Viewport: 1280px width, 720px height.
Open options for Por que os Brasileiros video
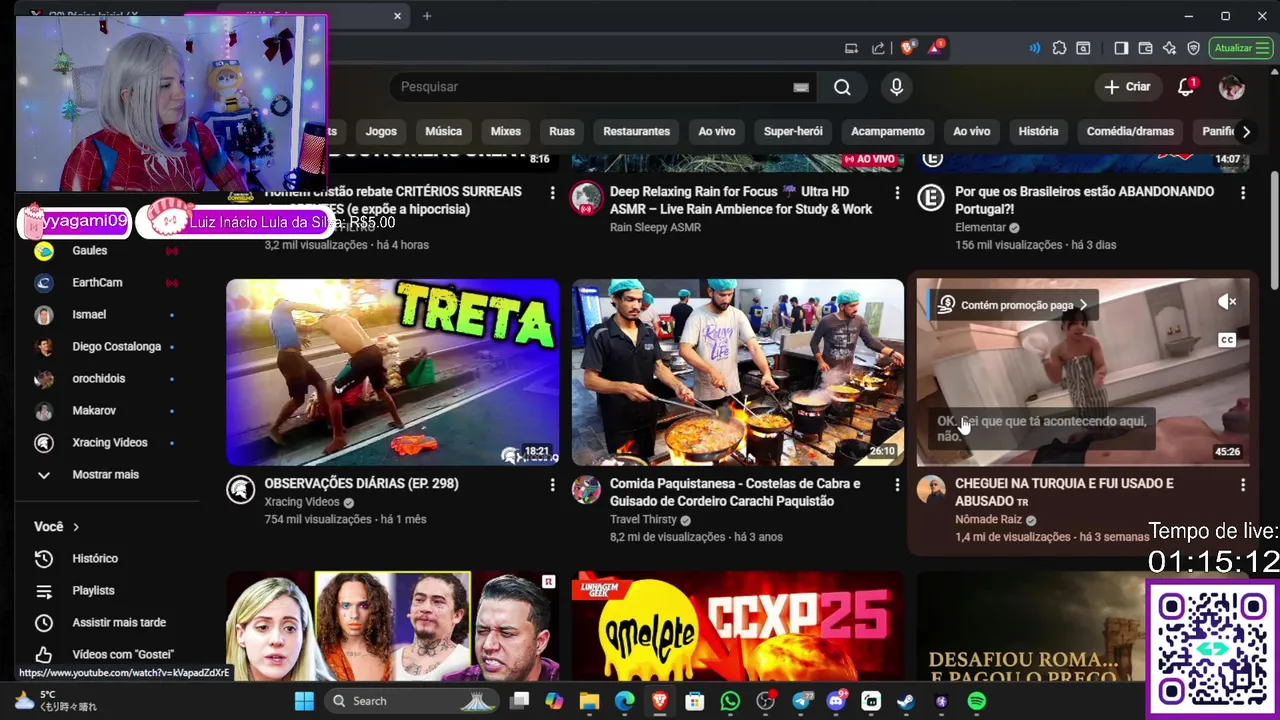[1243, 192]
